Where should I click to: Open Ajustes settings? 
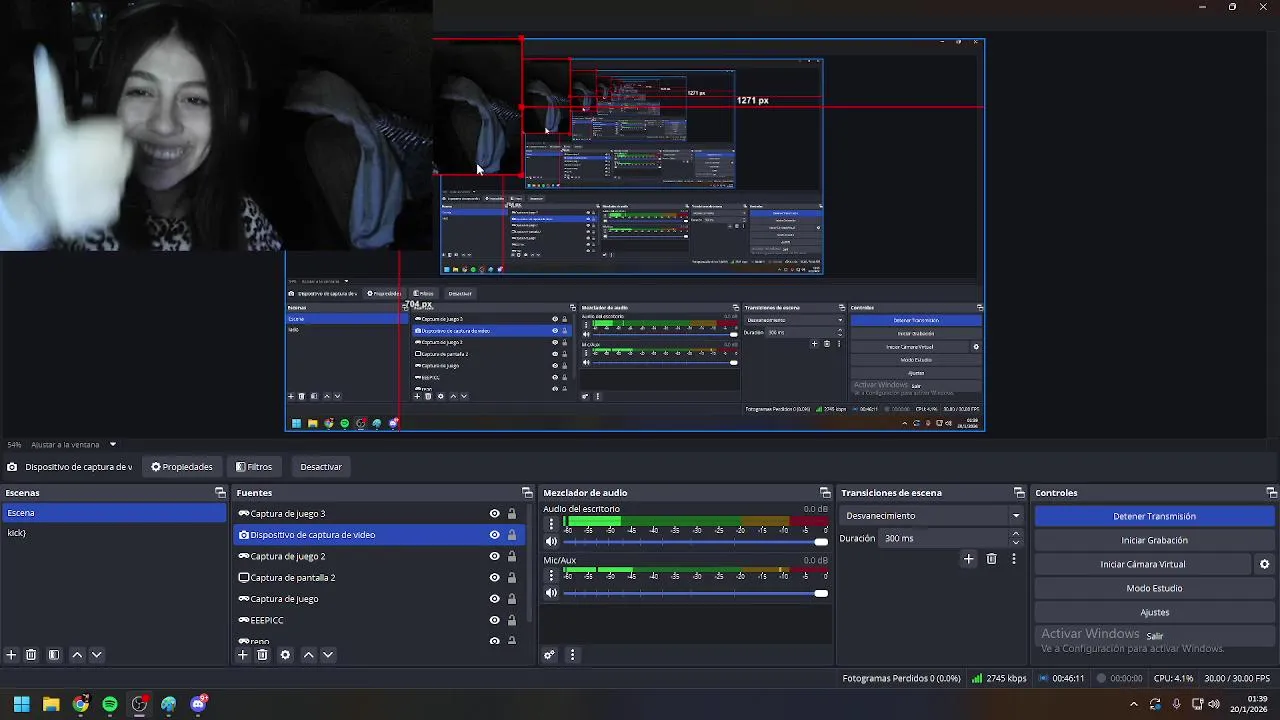(1154, 612)
